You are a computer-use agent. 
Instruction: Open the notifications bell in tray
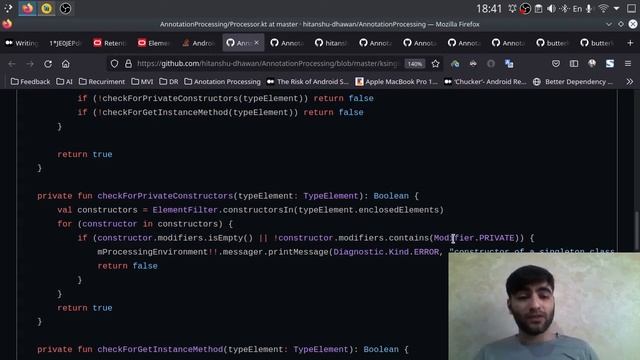512,9
